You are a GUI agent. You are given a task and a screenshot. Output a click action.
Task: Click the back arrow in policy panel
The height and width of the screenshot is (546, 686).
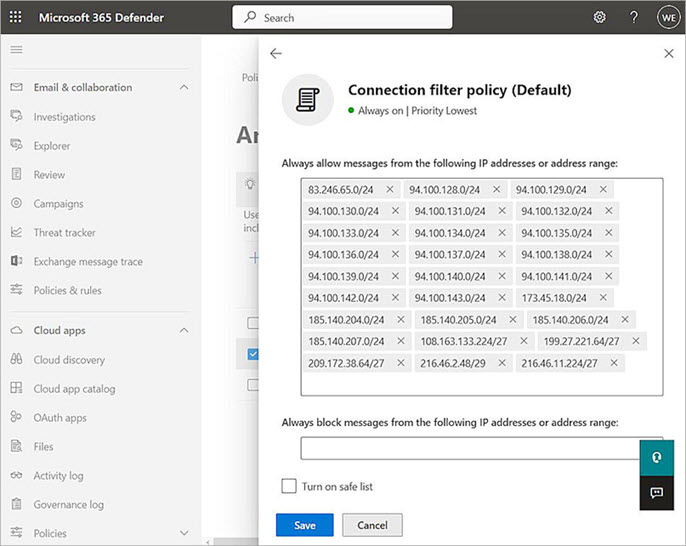[276, 53]
